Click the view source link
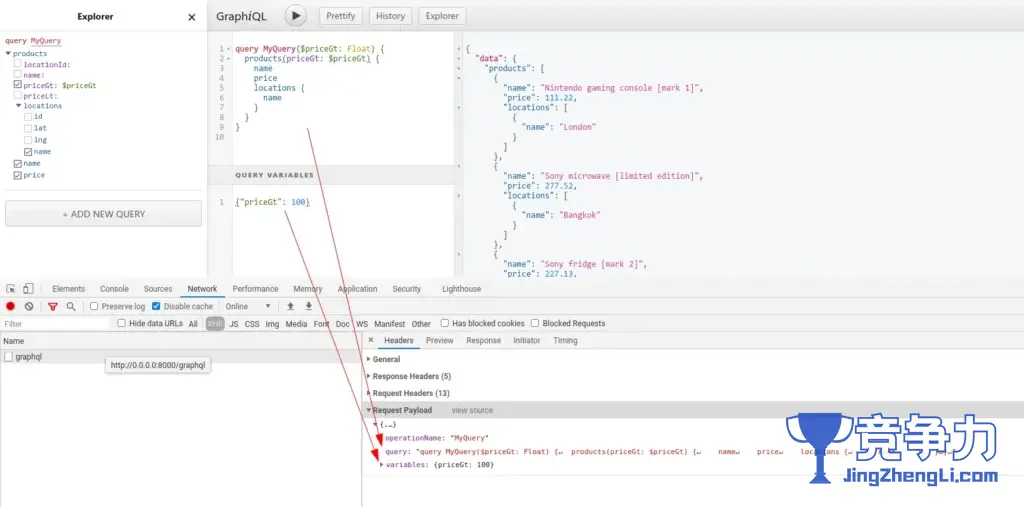 [x=472, y=410]
